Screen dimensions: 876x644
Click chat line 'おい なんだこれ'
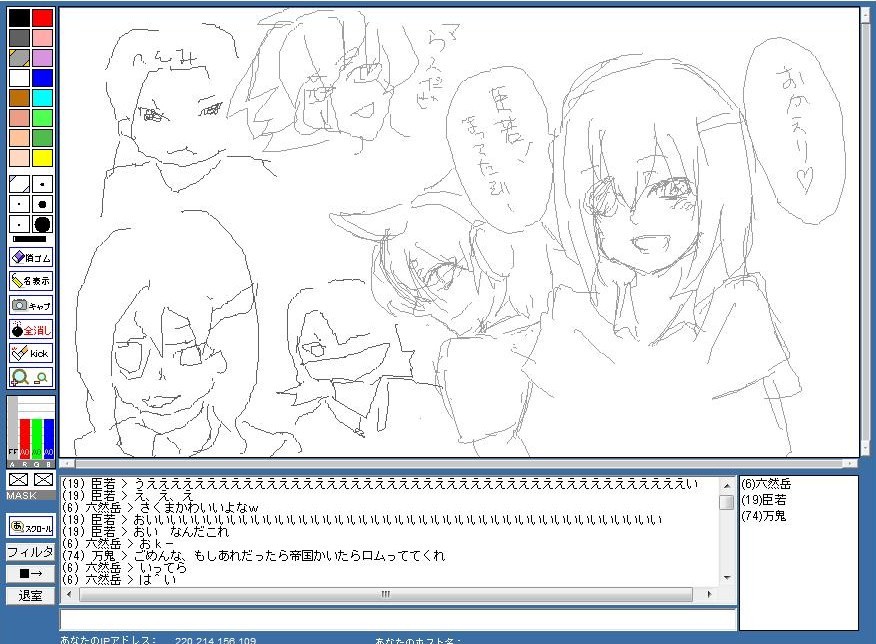pyautogui.click(x=181, y=532)
